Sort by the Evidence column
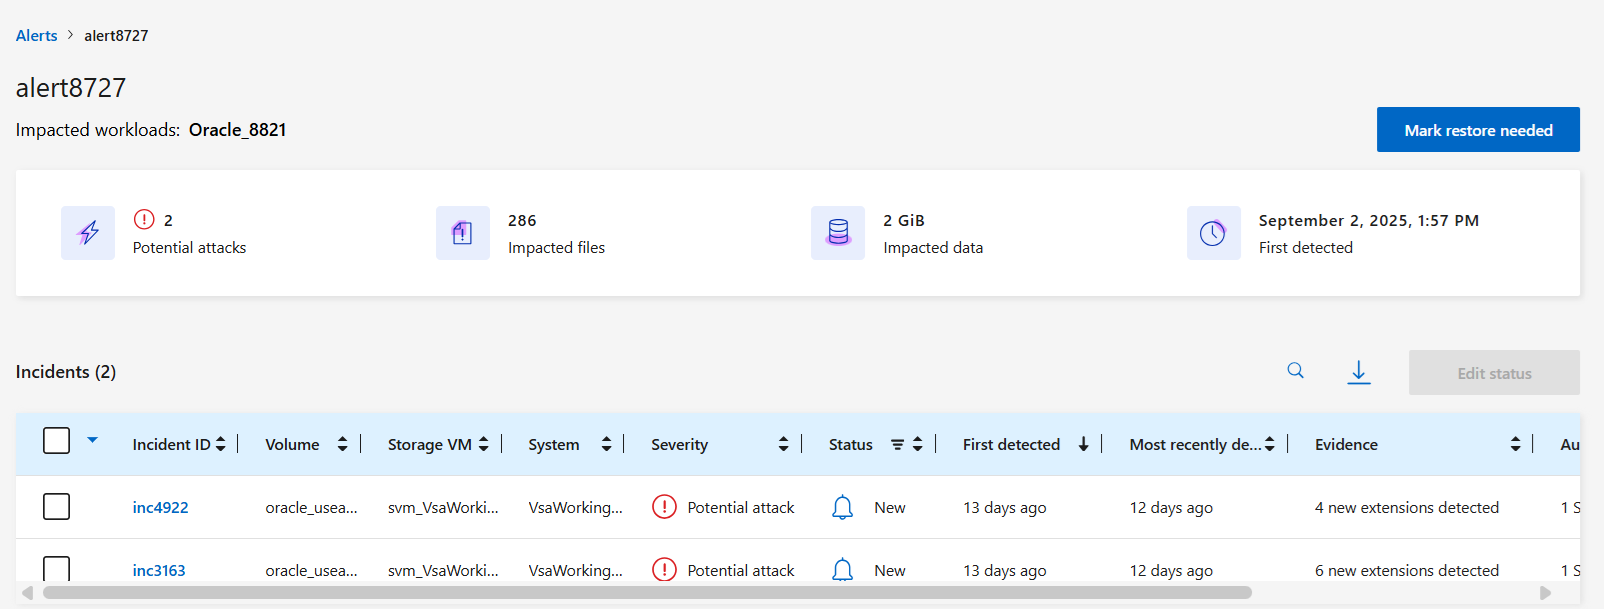The image size is (1604, 609). tap(1515, 445)
